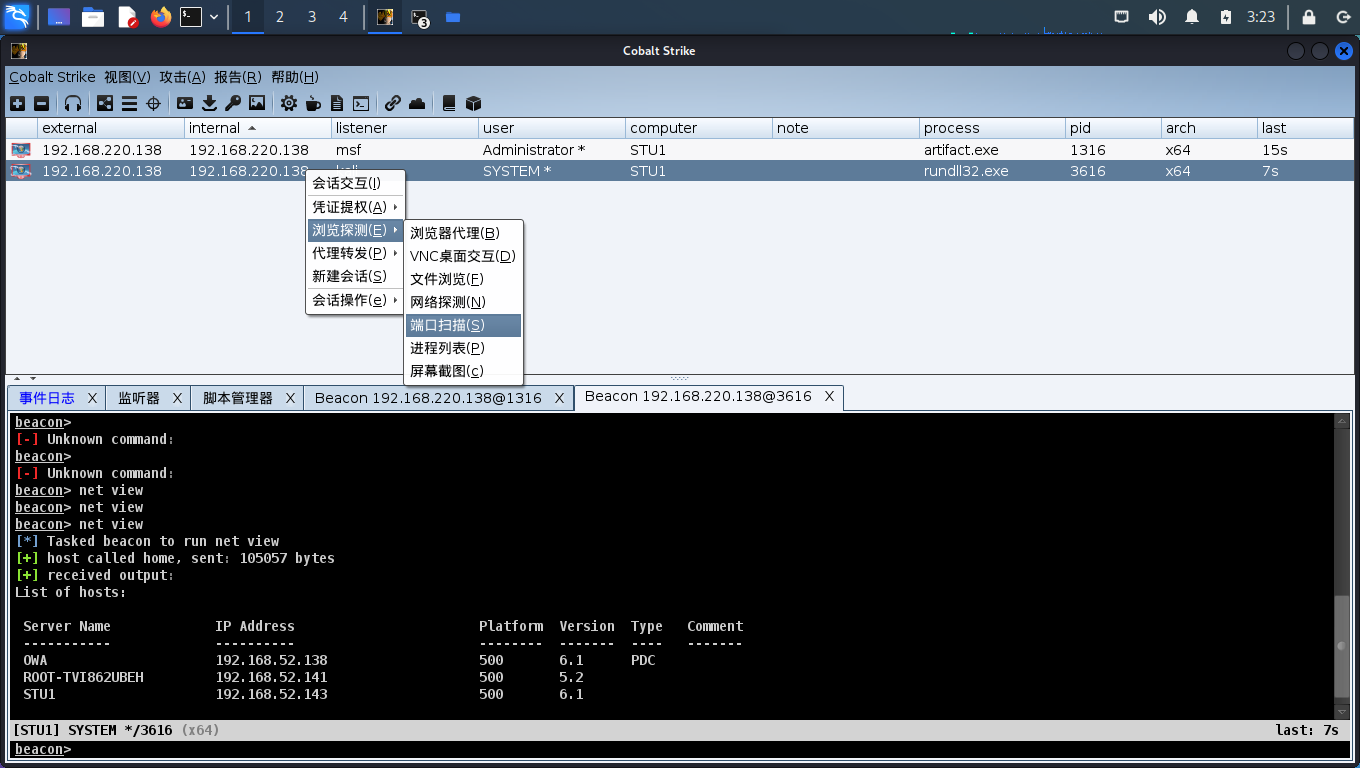Open Keystrokes via the key icon
The width and height of the screenshot is (1360, 768).
233,103
